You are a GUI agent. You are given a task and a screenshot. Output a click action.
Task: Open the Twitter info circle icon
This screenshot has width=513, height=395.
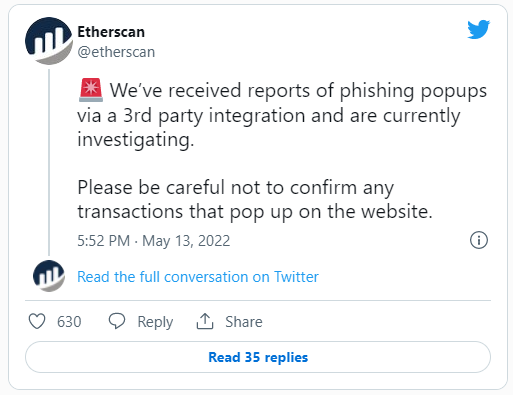coord(479,240)
